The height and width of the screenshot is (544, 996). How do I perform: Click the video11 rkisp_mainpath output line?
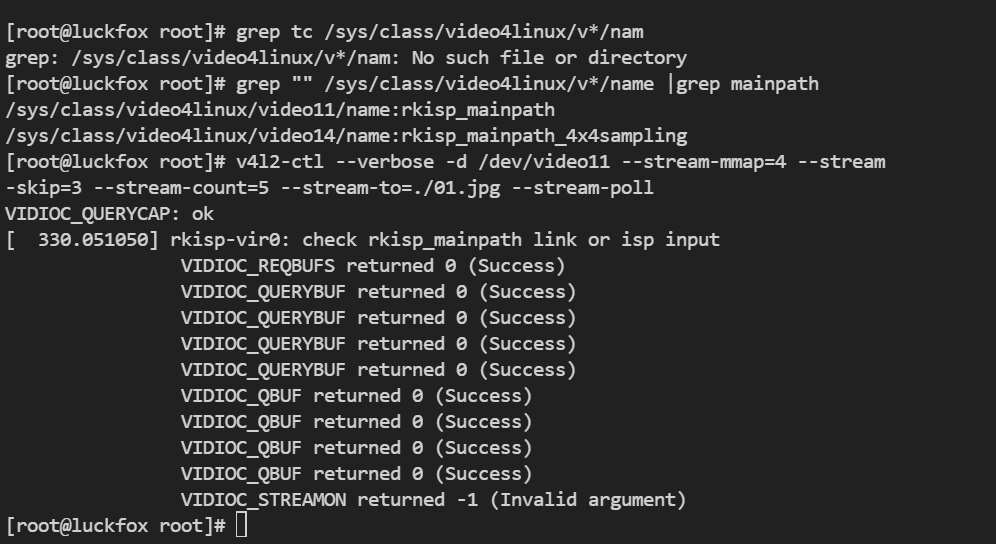tap(280, 109)
